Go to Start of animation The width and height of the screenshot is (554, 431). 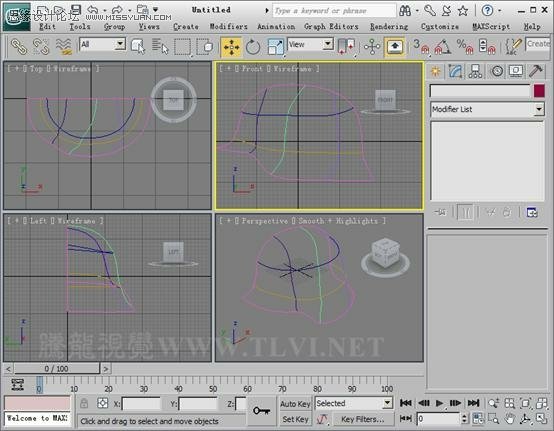click(406, 403)
